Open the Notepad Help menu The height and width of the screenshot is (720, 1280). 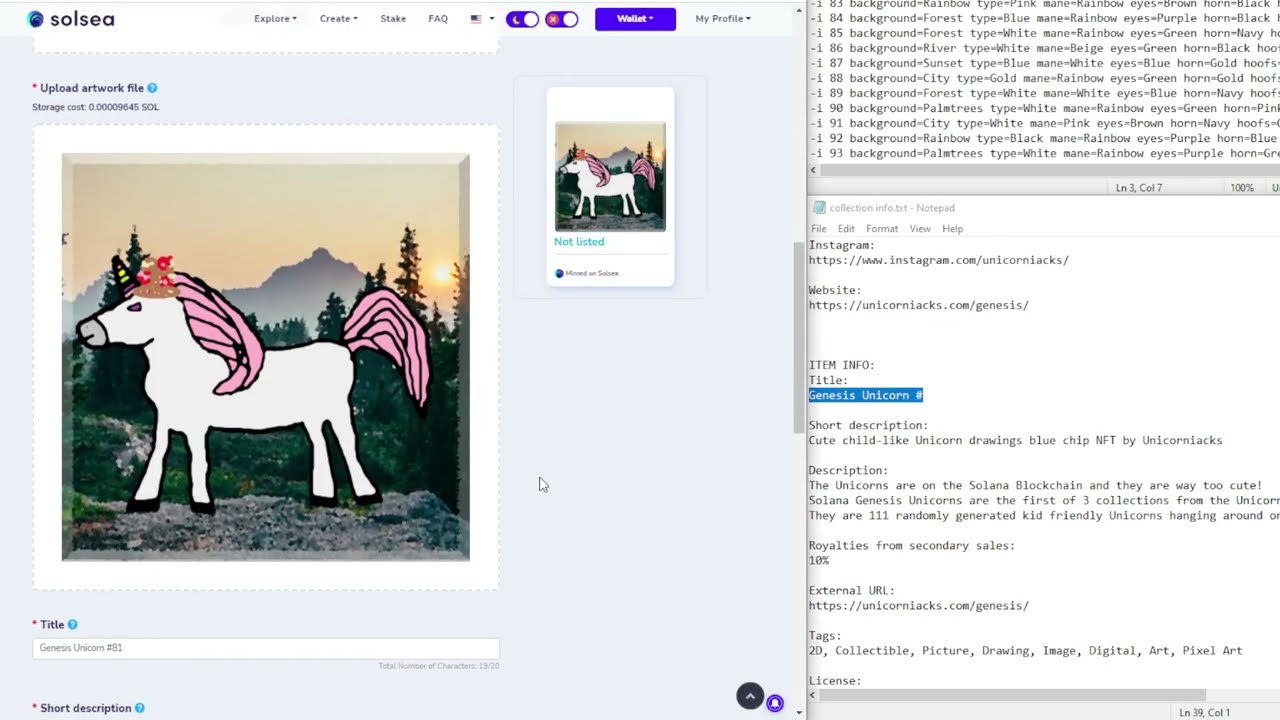click(953, 229)
